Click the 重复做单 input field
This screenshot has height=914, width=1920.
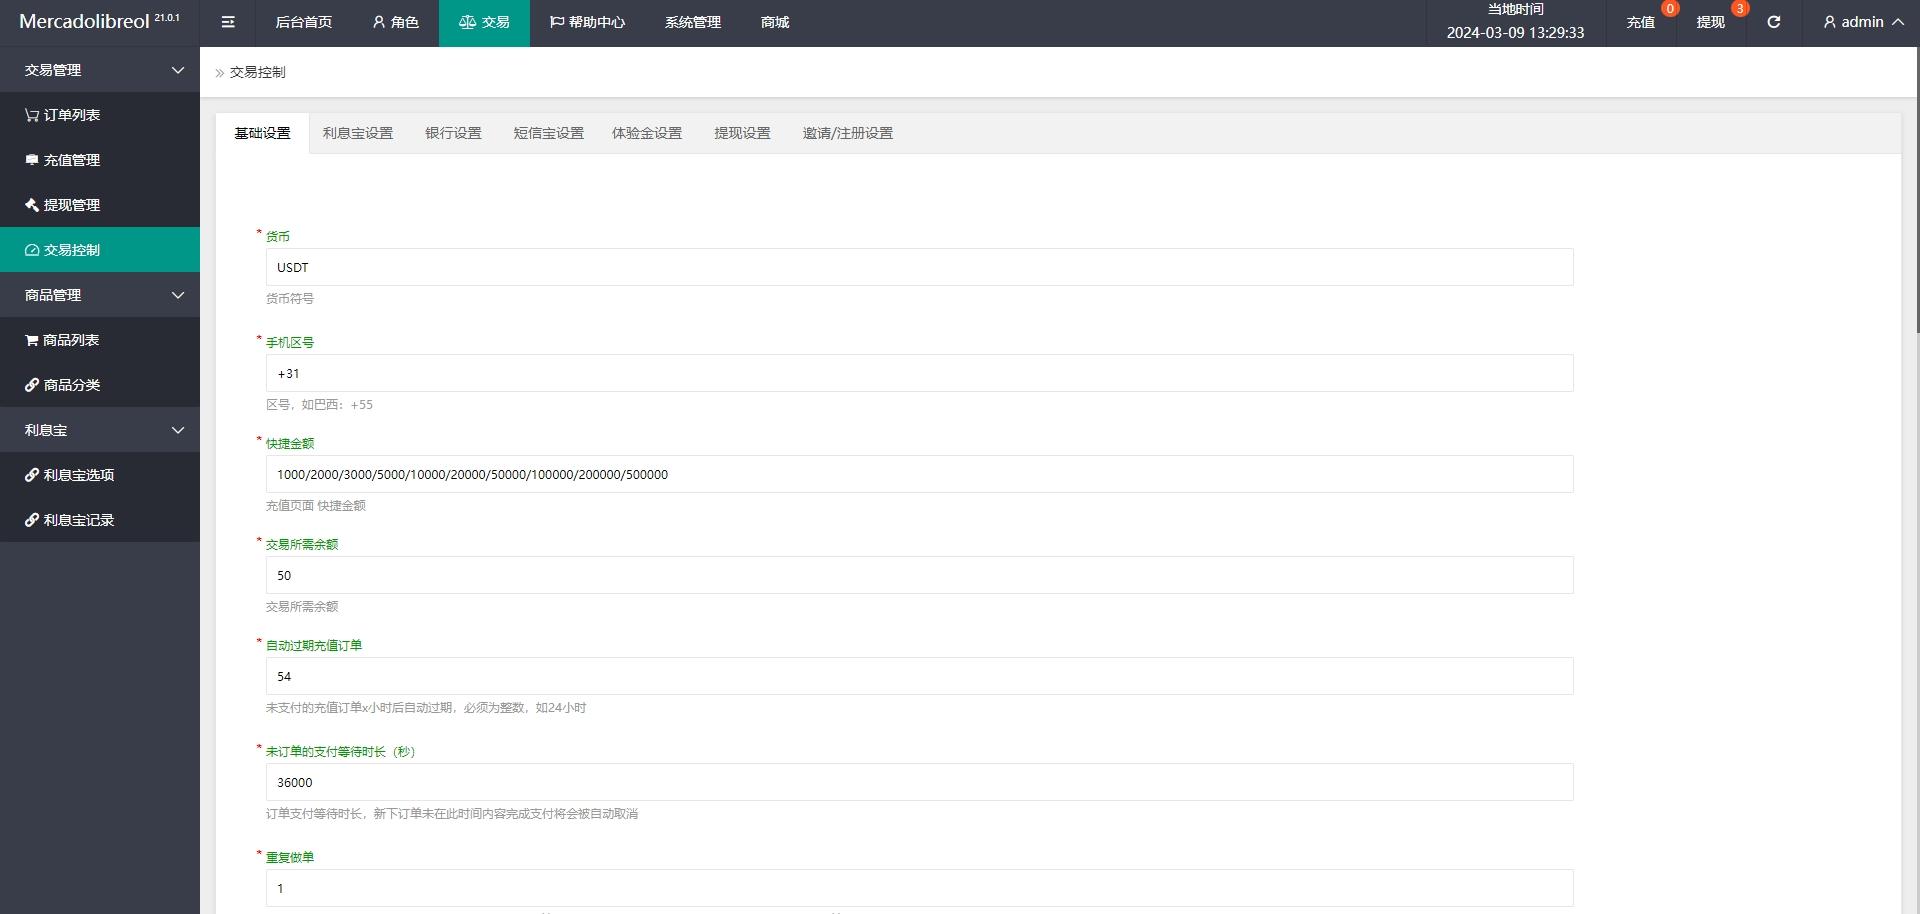click(x=919, y=888)
